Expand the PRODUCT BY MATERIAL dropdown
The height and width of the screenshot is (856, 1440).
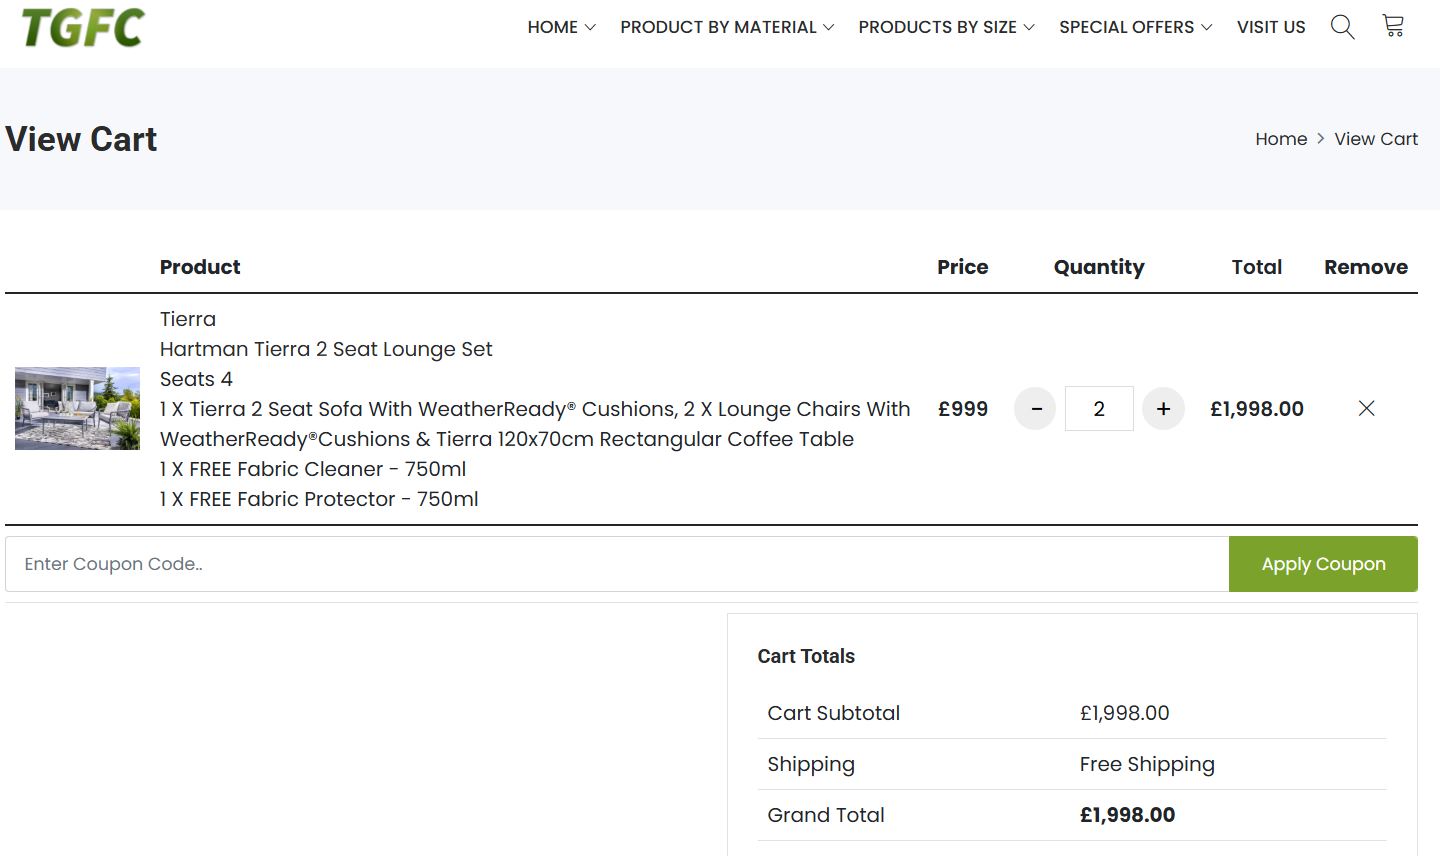[718, 27]
